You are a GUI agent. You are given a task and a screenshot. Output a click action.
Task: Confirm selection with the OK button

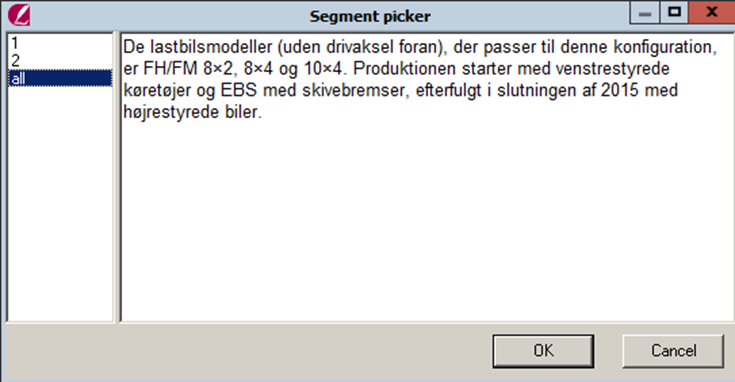pos(543,351)
